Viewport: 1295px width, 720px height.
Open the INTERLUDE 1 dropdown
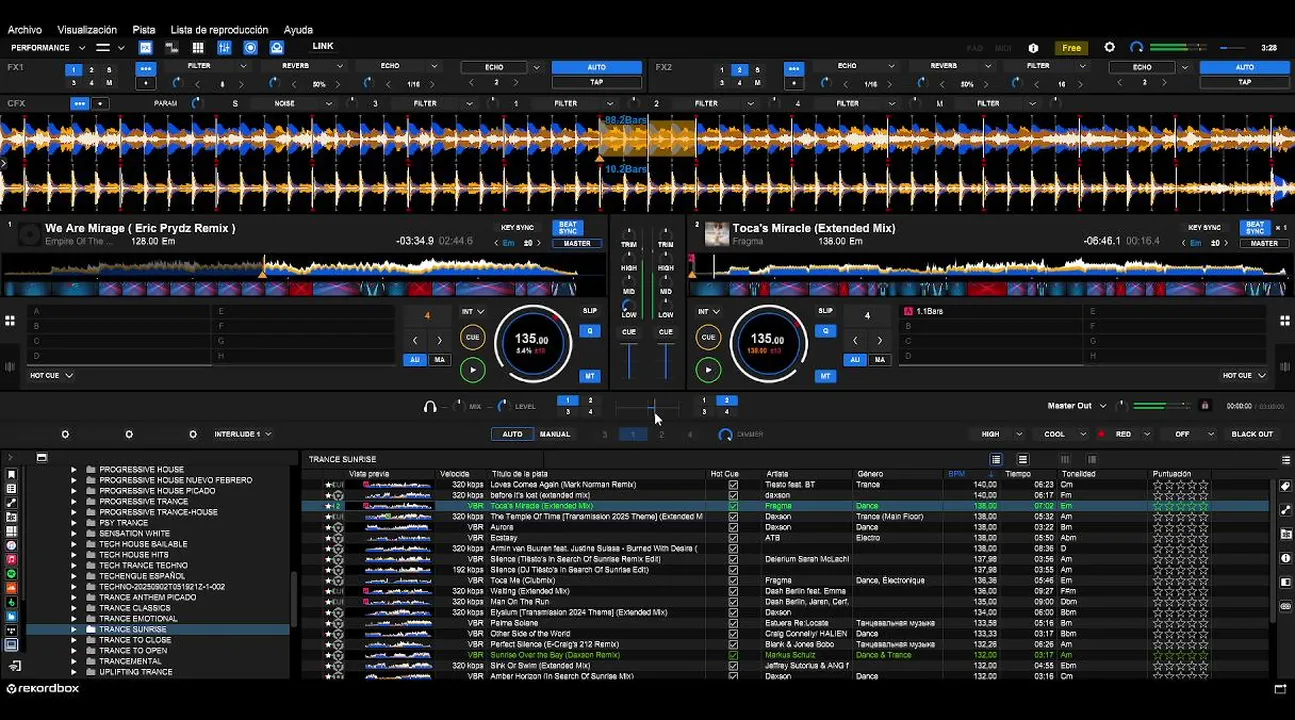(243, 434)
